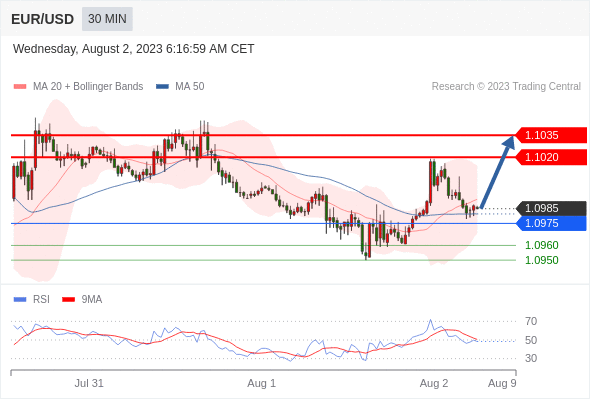Click the RSI 70 level label
The height and width of the screenshot is (400, 590).
tap(531, 321)
